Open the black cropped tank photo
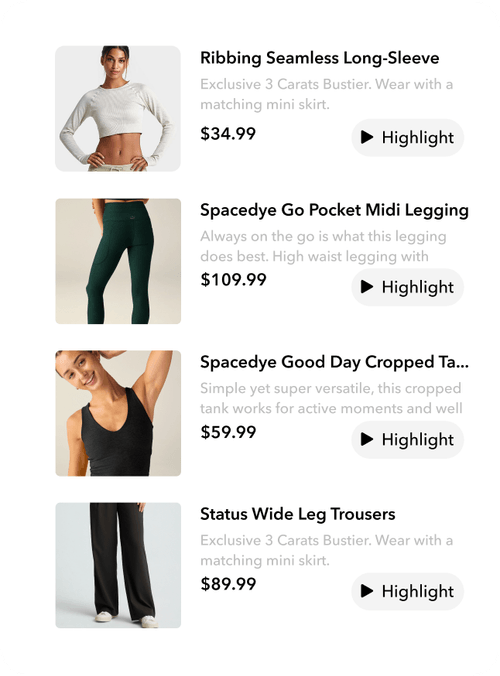Image resolution: width=500 pixels, height=676 pixels. click(118, 413)
